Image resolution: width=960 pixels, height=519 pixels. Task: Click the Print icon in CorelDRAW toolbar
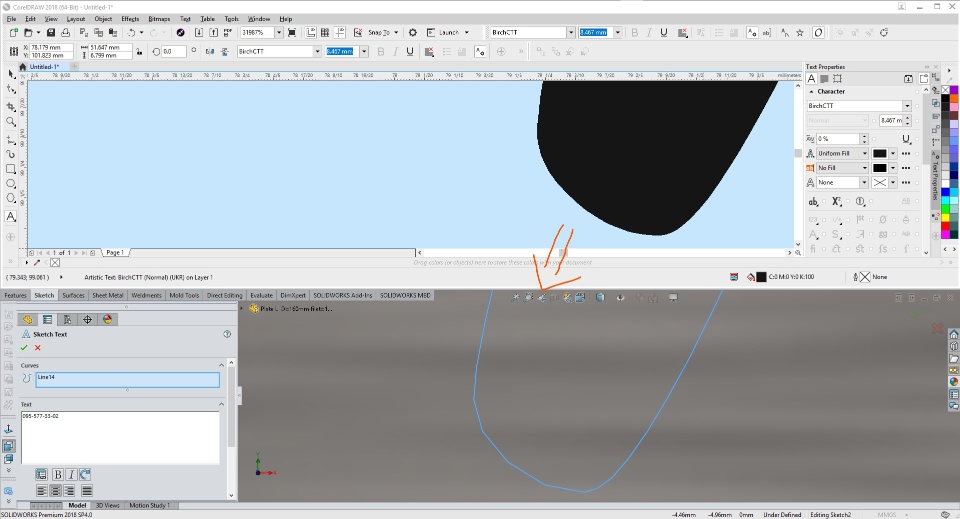click(x=65, y=32)
